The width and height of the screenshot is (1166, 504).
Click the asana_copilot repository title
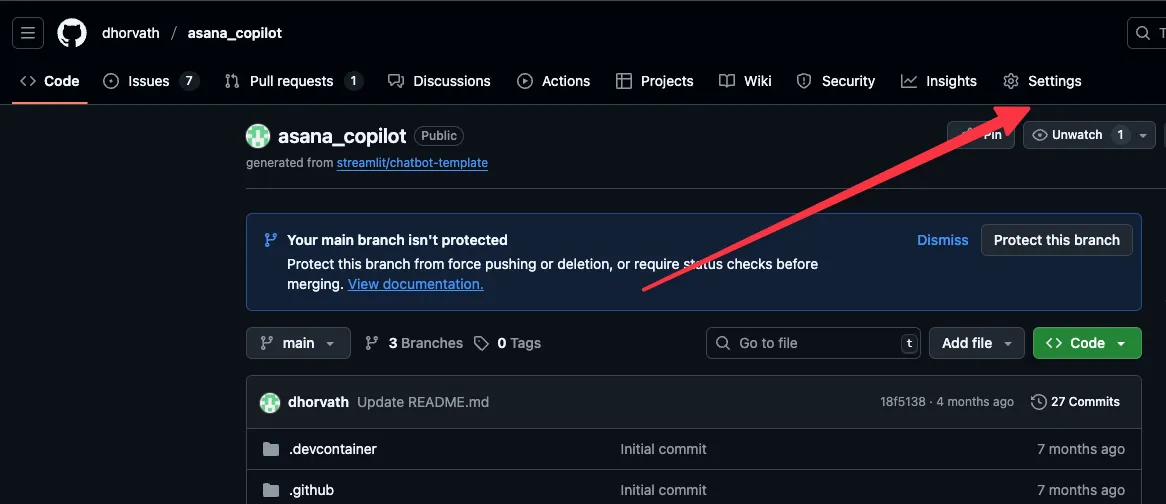(x=342, y=136)
